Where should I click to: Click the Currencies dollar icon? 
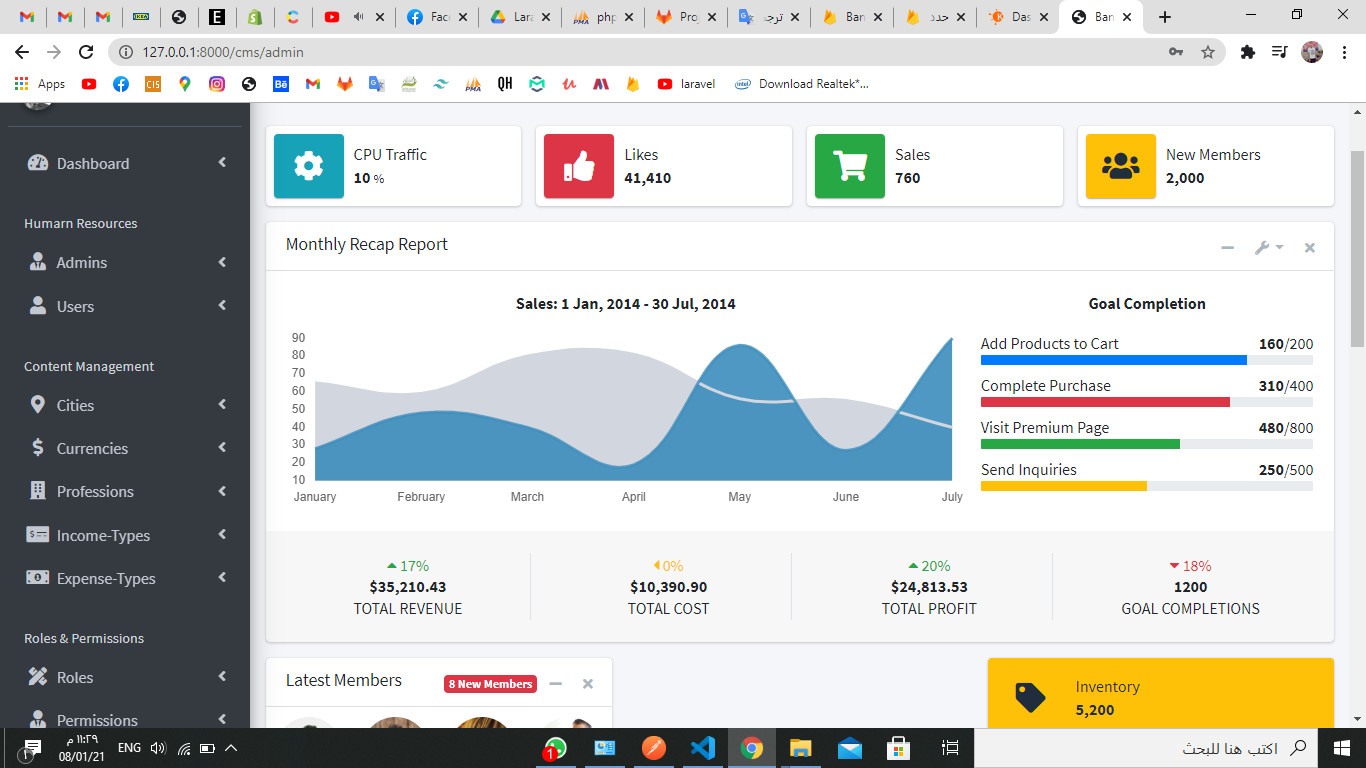tap(38, 448)
